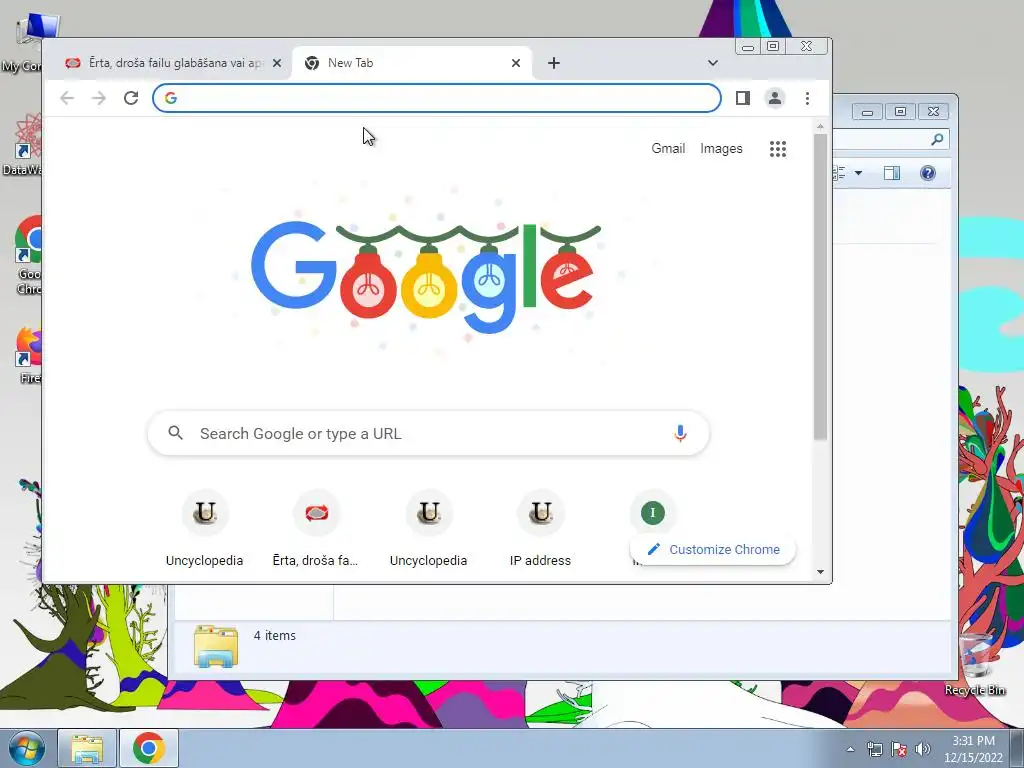Click the Explorer window search magnifier

937,139
